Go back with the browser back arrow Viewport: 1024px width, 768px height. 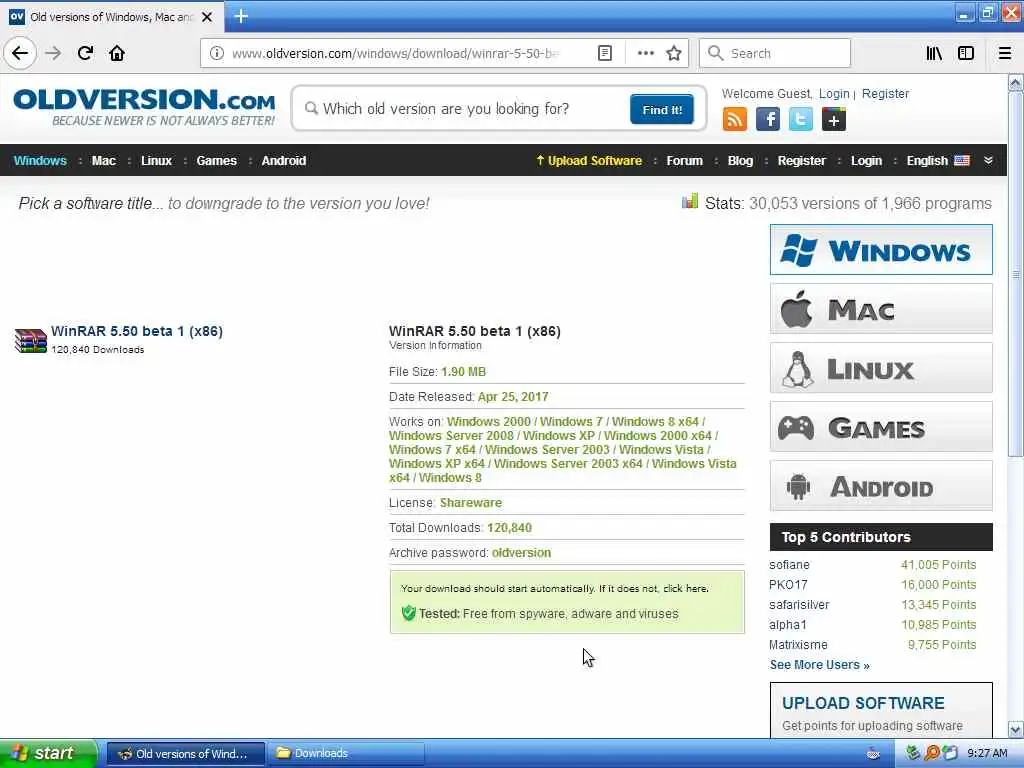[x=20, y=53]
